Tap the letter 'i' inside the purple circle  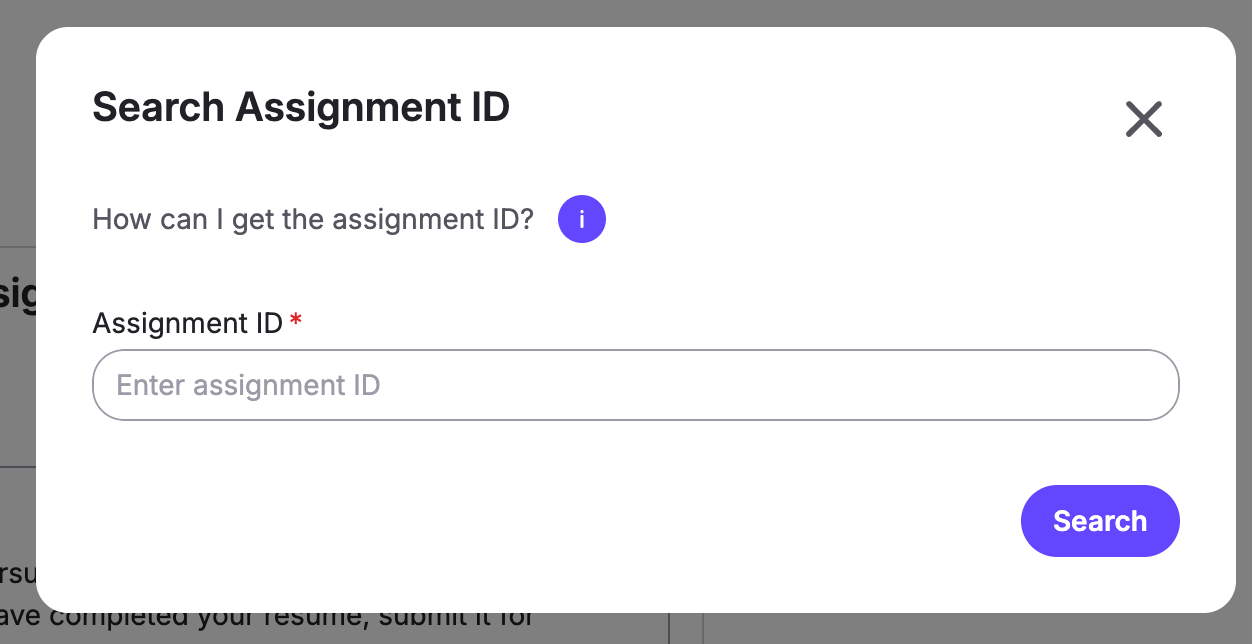tap(582, 219)
